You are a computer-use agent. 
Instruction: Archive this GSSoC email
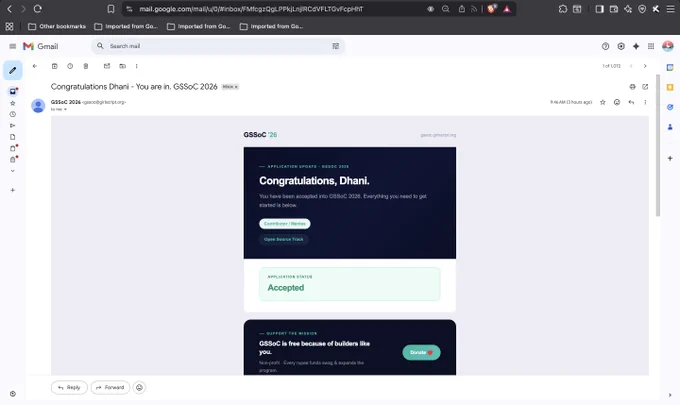[54, 66]
